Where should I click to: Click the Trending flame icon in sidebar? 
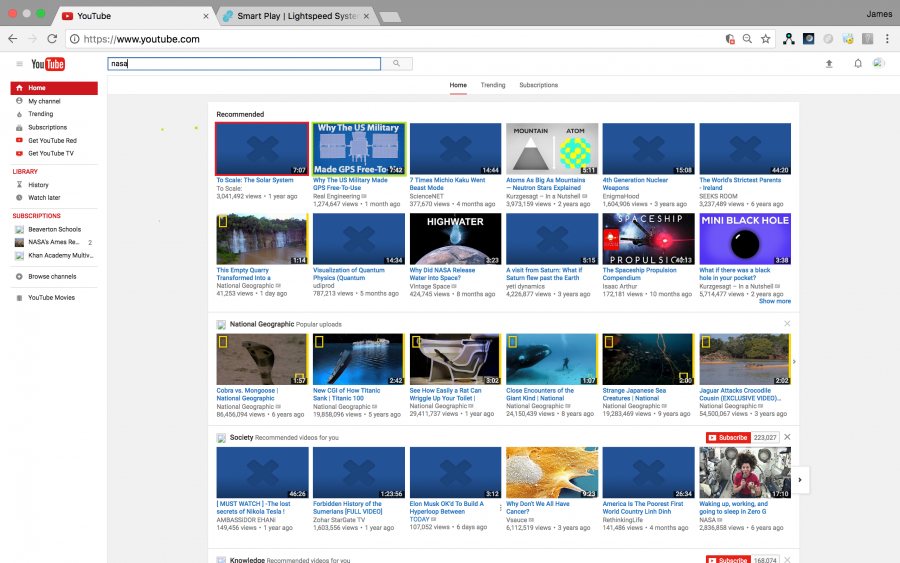[x=19, y=114]
